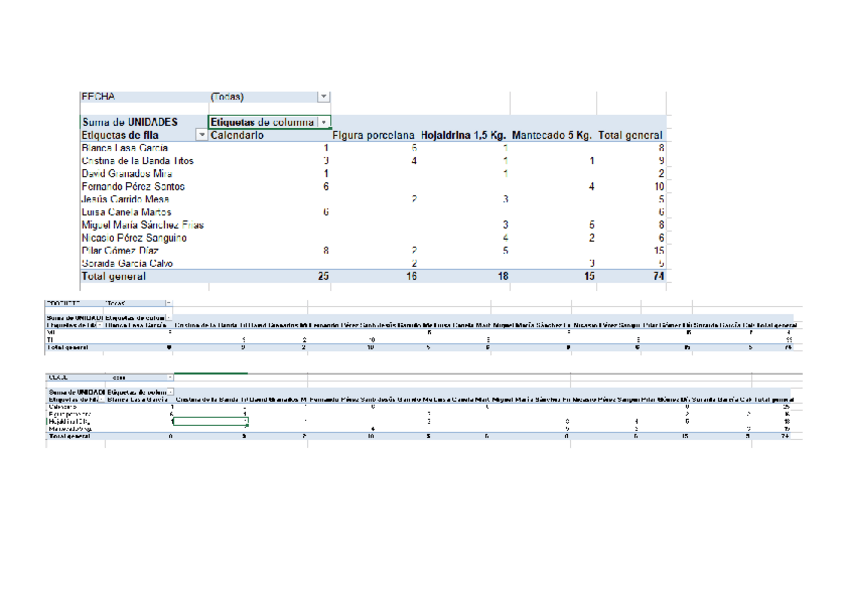Expand the Etiquetas de columna dropdown arrow
The image size is (848, 599).
(x=323, y=122)
